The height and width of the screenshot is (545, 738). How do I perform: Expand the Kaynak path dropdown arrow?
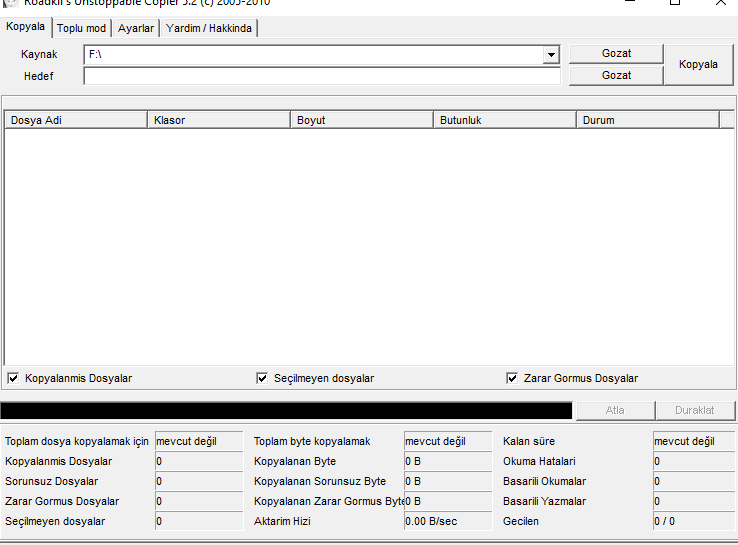(551, 55)
